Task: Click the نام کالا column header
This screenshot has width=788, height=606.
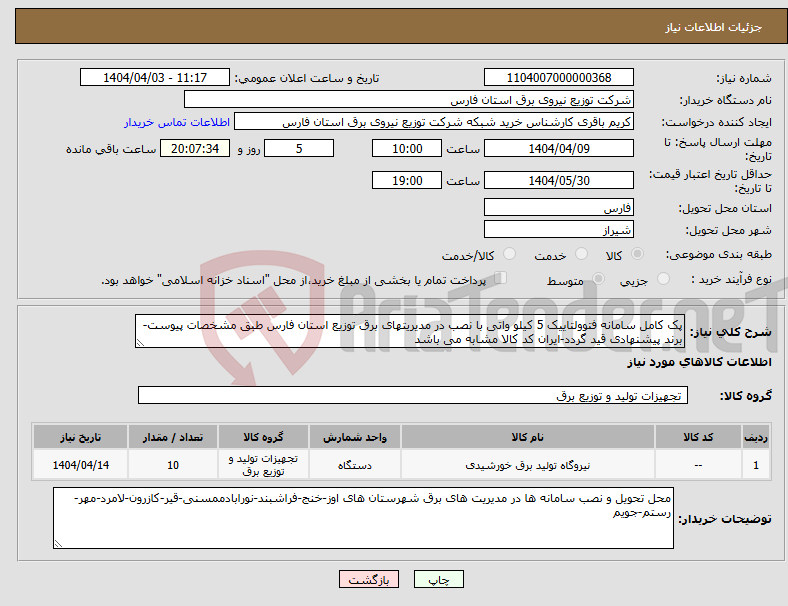Action: pos(528,437)
